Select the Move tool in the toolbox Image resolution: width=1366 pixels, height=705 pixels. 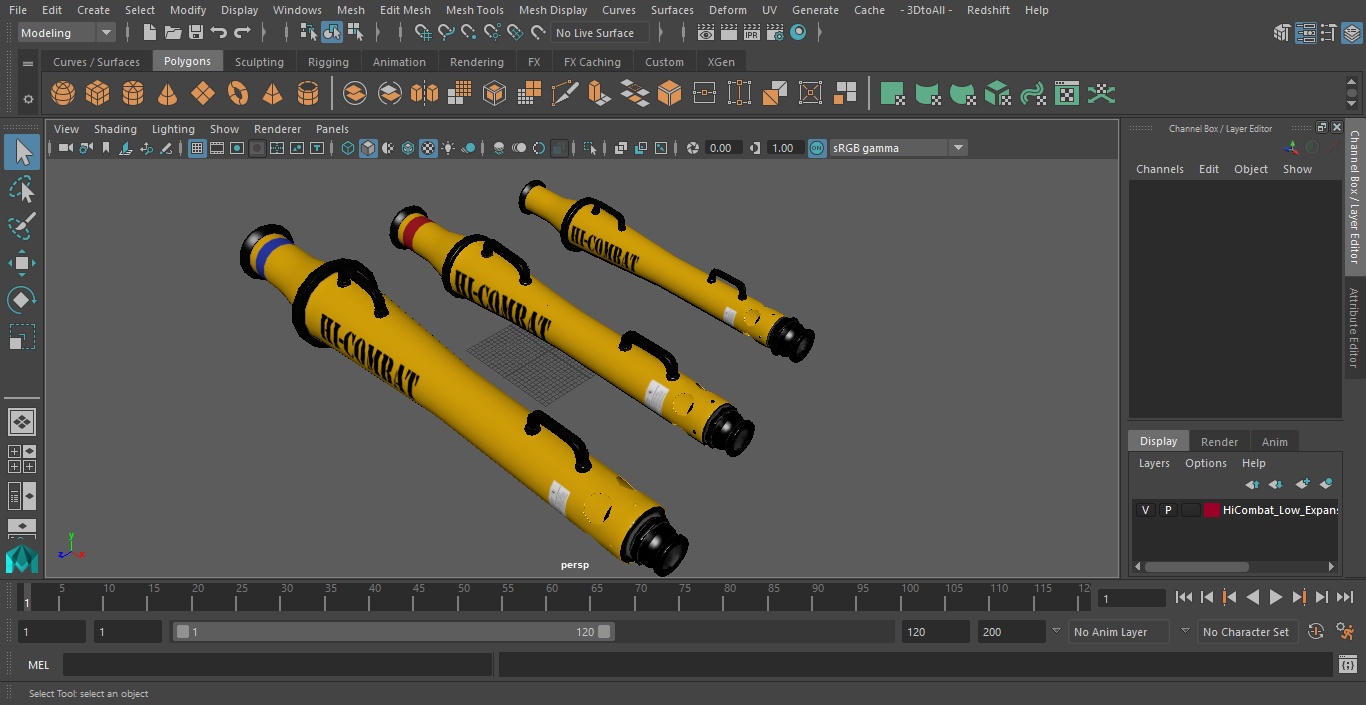(21, 263)
